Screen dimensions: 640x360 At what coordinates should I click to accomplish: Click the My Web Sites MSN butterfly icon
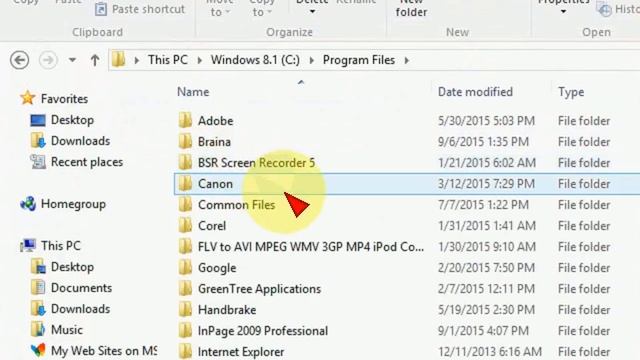38,351
